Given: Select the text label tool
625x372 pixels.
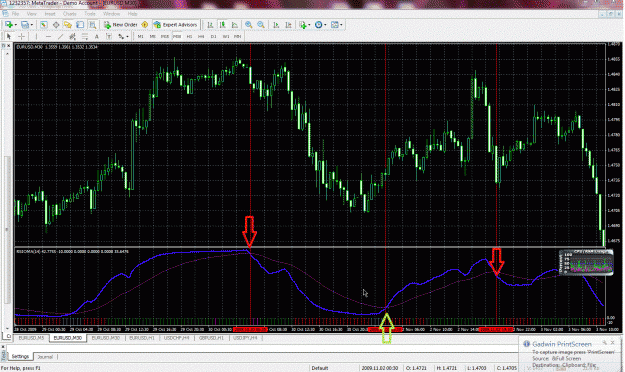Looking at the screenshot, I should (x=109, y=37).
